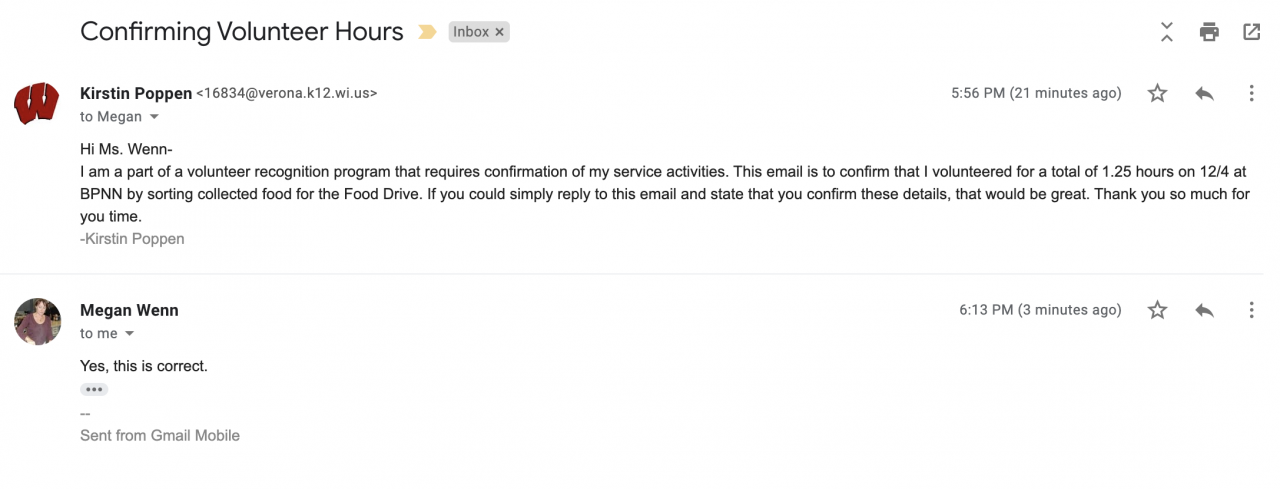Star Kirstin Poppen's message

pyautogui.click(x=1157, y=93)
